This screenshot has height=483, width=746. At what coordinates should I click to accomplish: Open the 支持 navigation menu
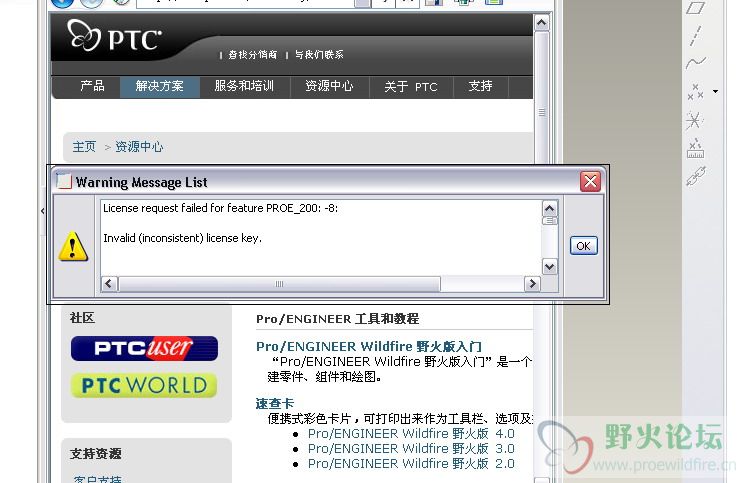tap(481, 86)
